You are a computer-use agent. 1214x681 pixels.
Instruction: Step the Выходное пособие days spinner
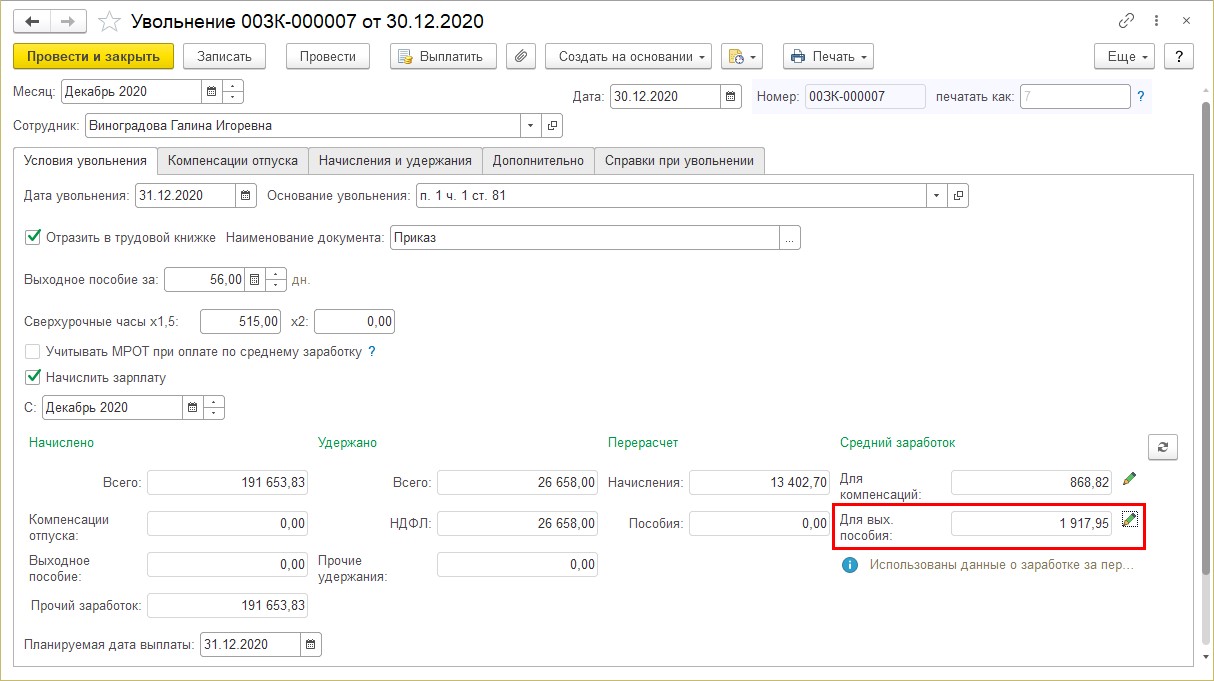coord(276,280)
